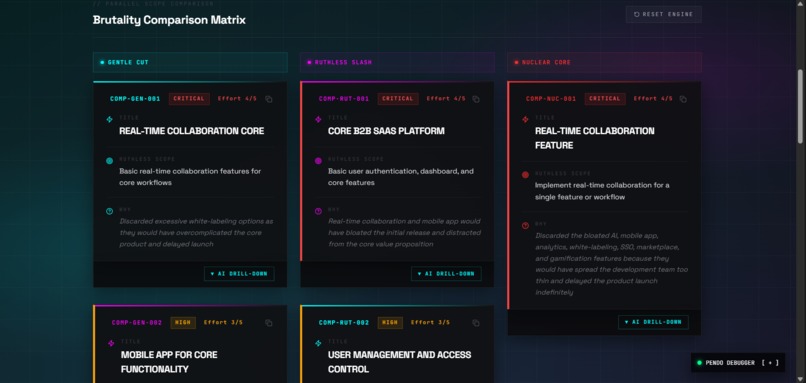Image resolution: width=806 pixels, height=383 pixels.
Task: Click the CRITICAL badge on COMP-NUC-001
Action: [605, 99]
